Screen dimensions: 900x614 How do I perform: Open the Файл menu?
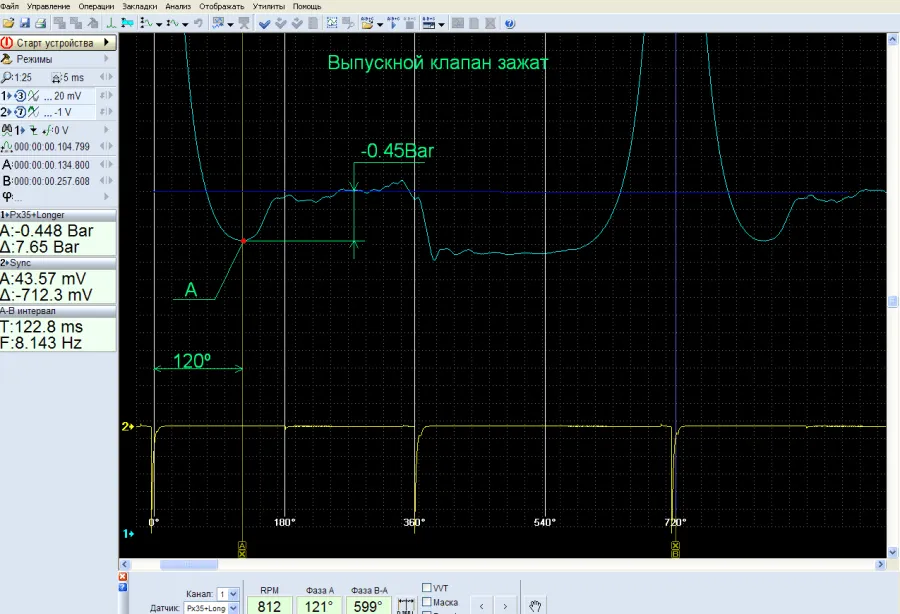tap(10, 6)
